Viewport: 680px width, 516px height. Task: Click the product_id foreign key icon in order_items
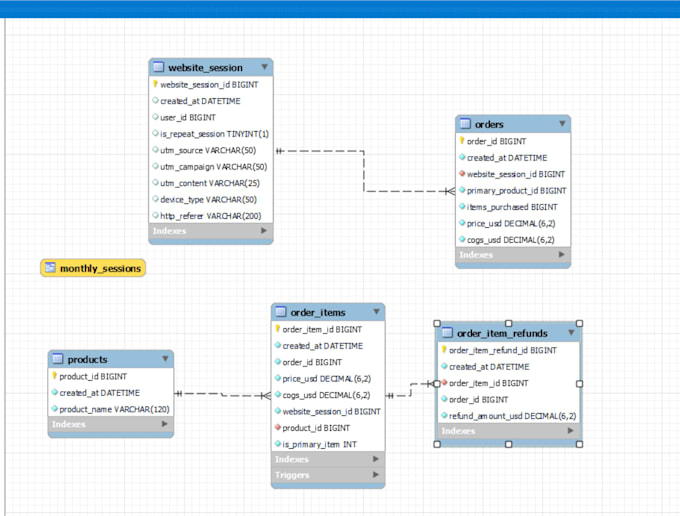point(277,428)
